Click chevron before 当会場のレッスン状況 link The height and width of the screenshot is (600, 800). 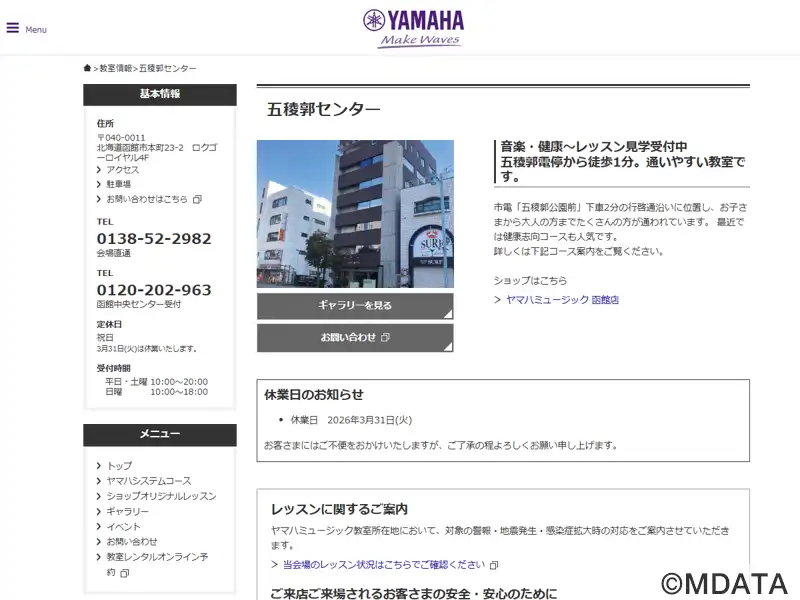[x=274, y=565]
